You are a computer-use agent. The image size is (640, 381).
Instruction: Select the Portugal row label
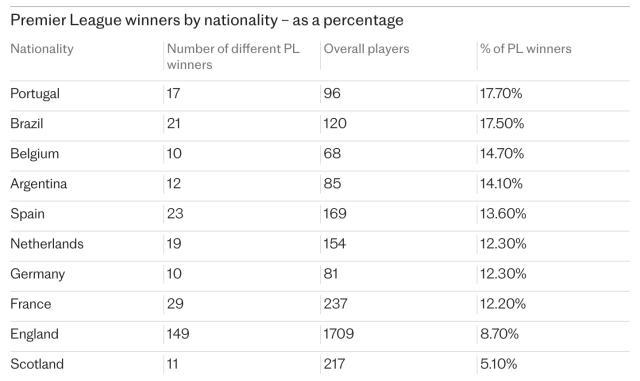(35, 94)
